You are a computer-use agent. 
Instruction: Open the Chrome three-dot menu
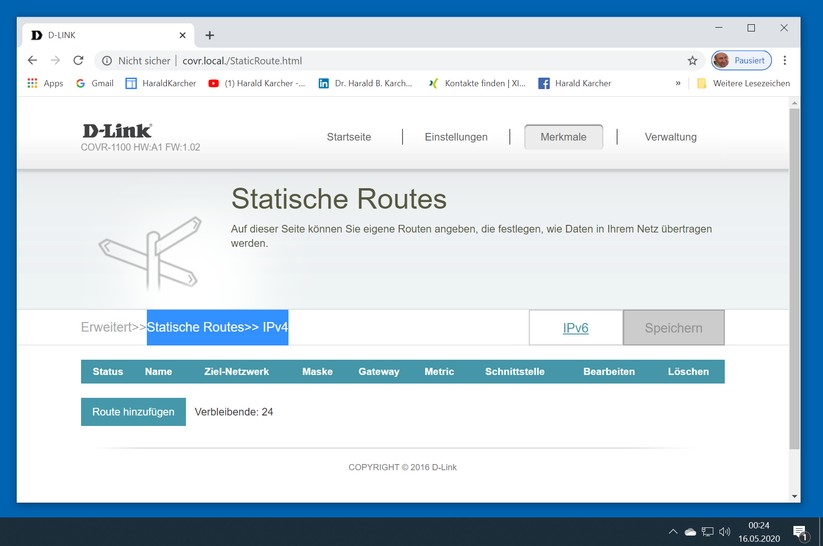pos(785,60)
